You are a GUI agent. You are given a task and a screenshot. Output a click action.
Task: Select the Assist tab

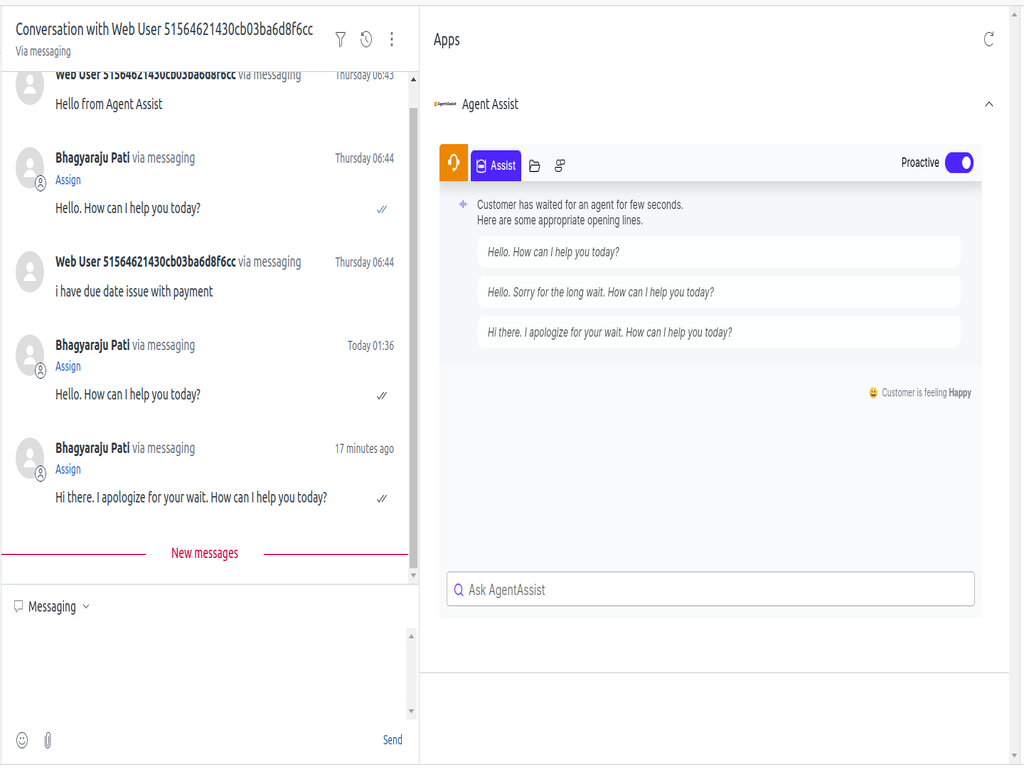(496, 166)
